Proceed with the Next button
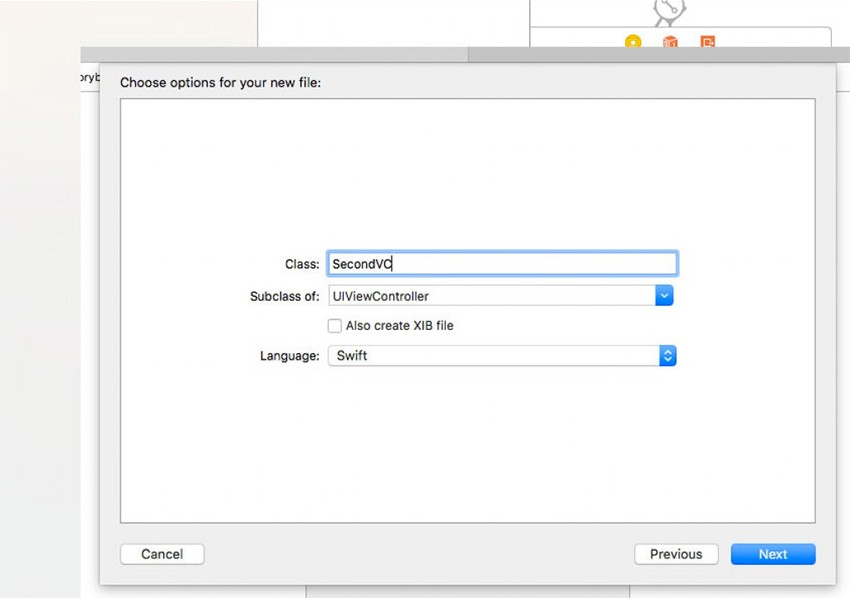The image size is (850, 598). coord(772,554)
